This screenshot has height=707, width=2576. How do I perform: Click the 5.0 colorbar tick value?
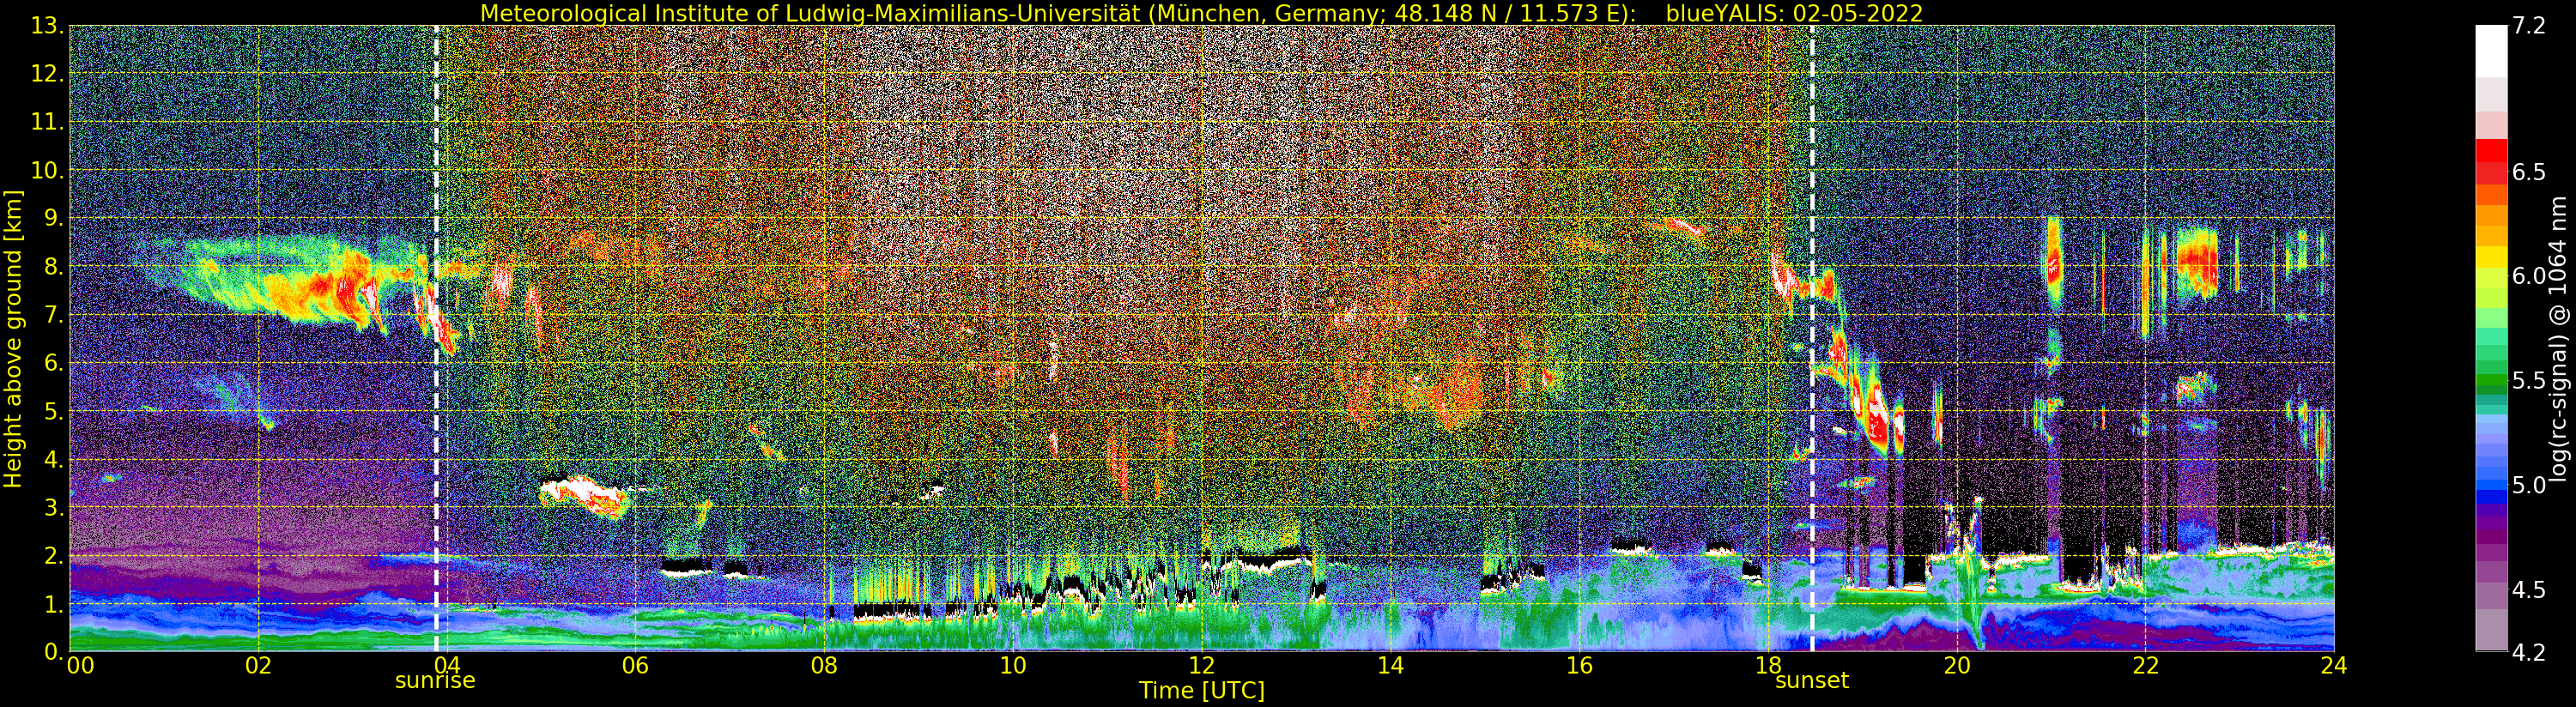[x=2529, y=485]
